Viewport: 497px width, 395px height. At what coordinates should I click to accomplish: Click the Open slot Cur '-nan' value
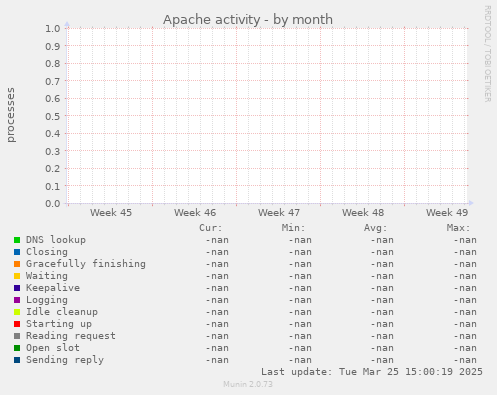pyautogui.click(x=217, y=348)
